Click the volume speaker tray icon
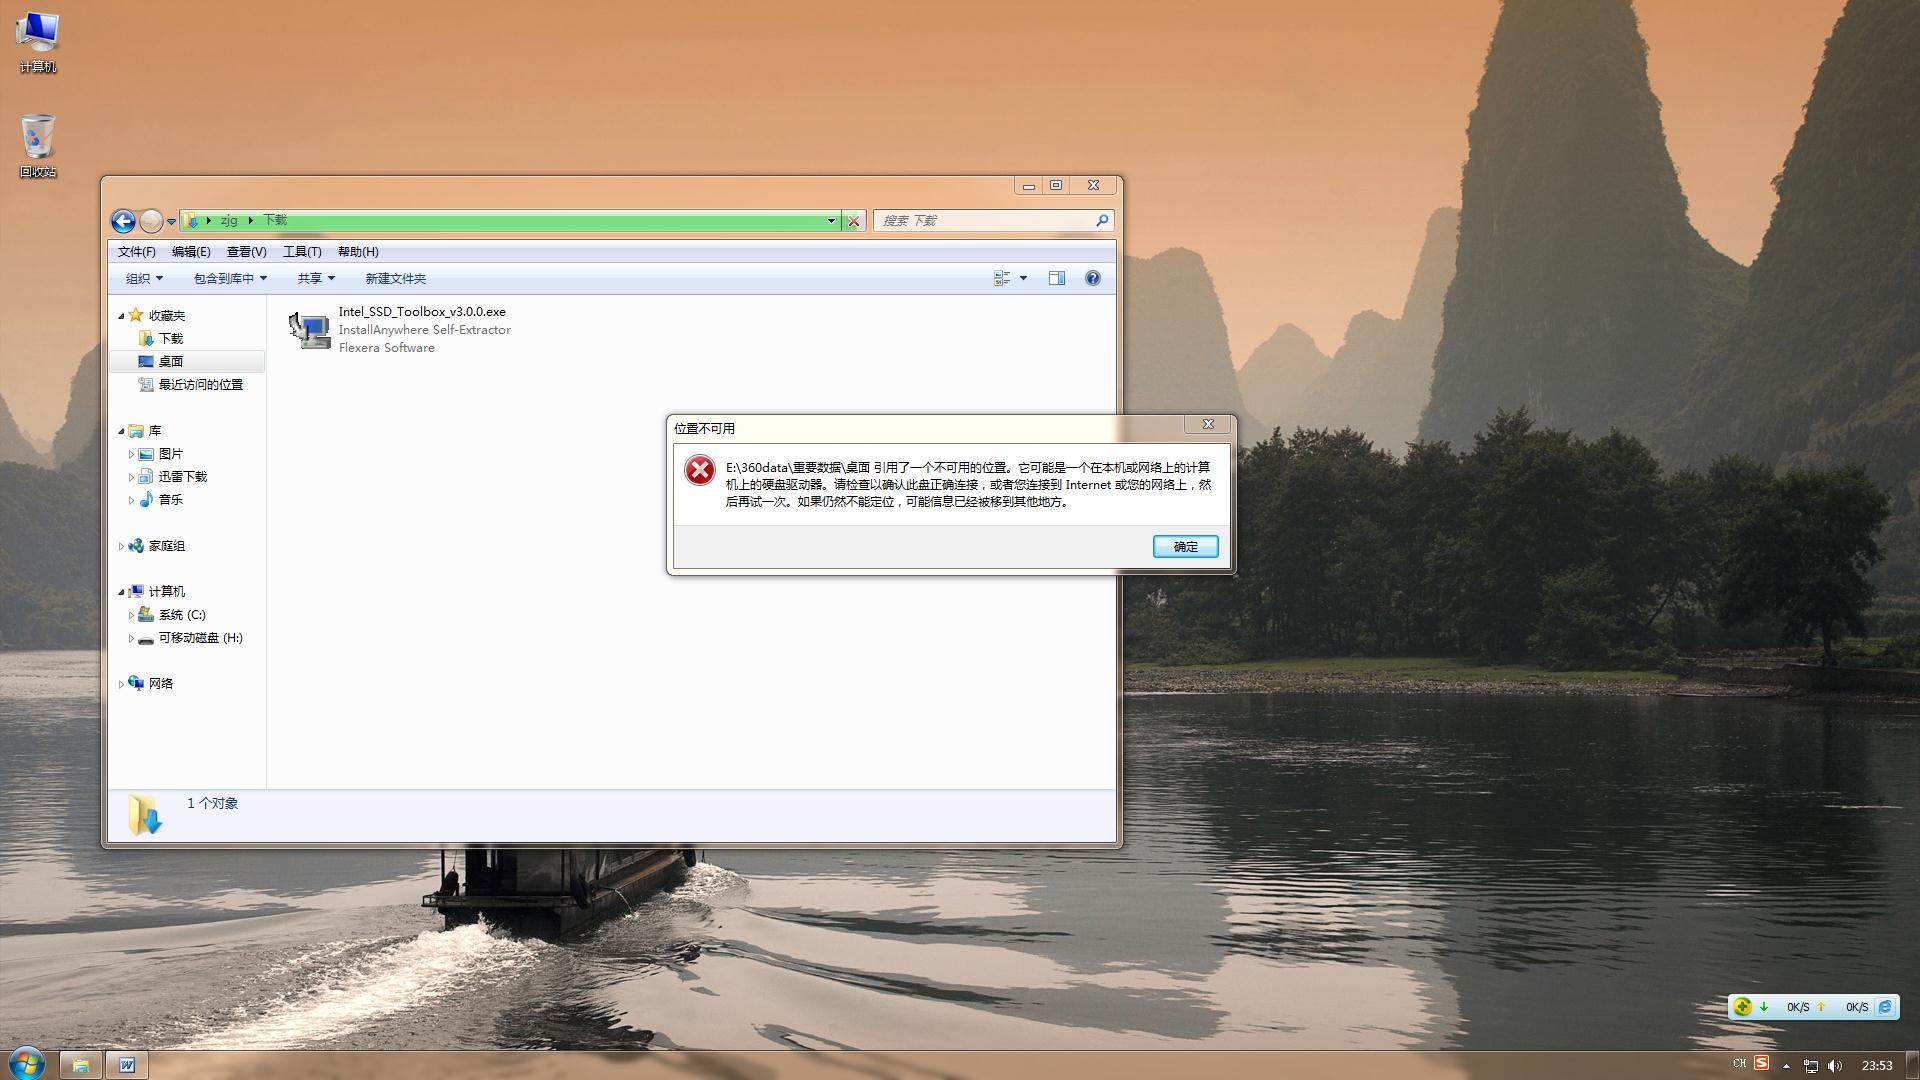 click(x=1834, y=1065)
